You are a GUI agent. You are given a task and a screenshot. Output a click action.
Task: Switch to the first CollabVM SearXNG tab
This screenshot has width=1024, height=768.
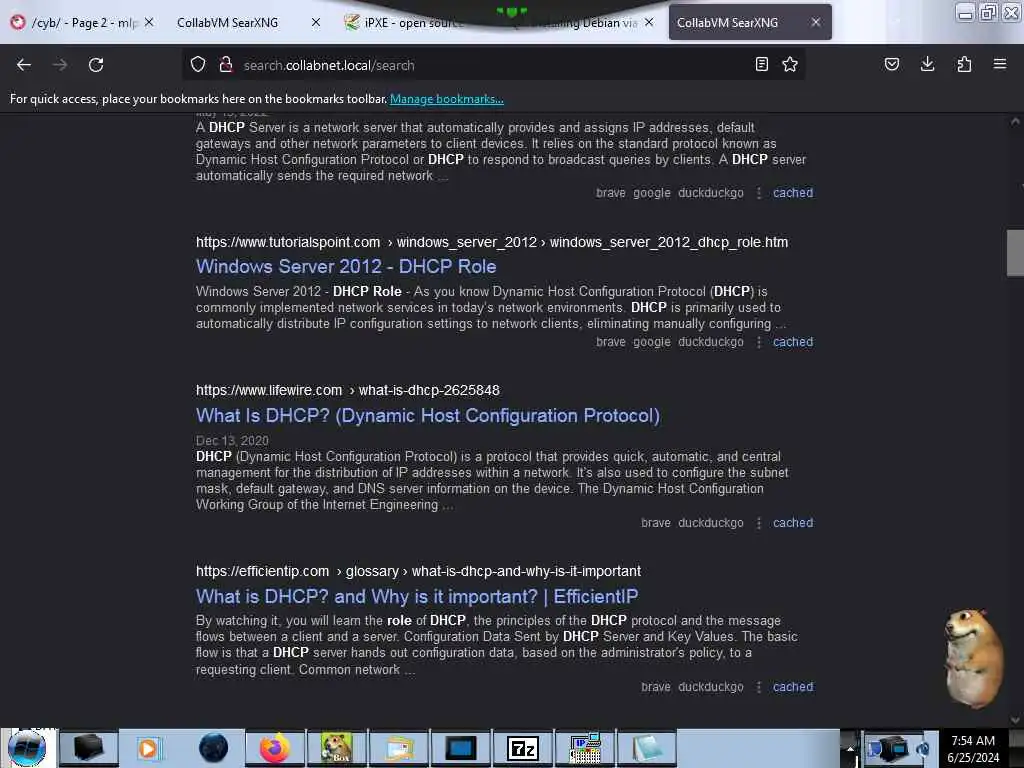[x=248, y=22]
